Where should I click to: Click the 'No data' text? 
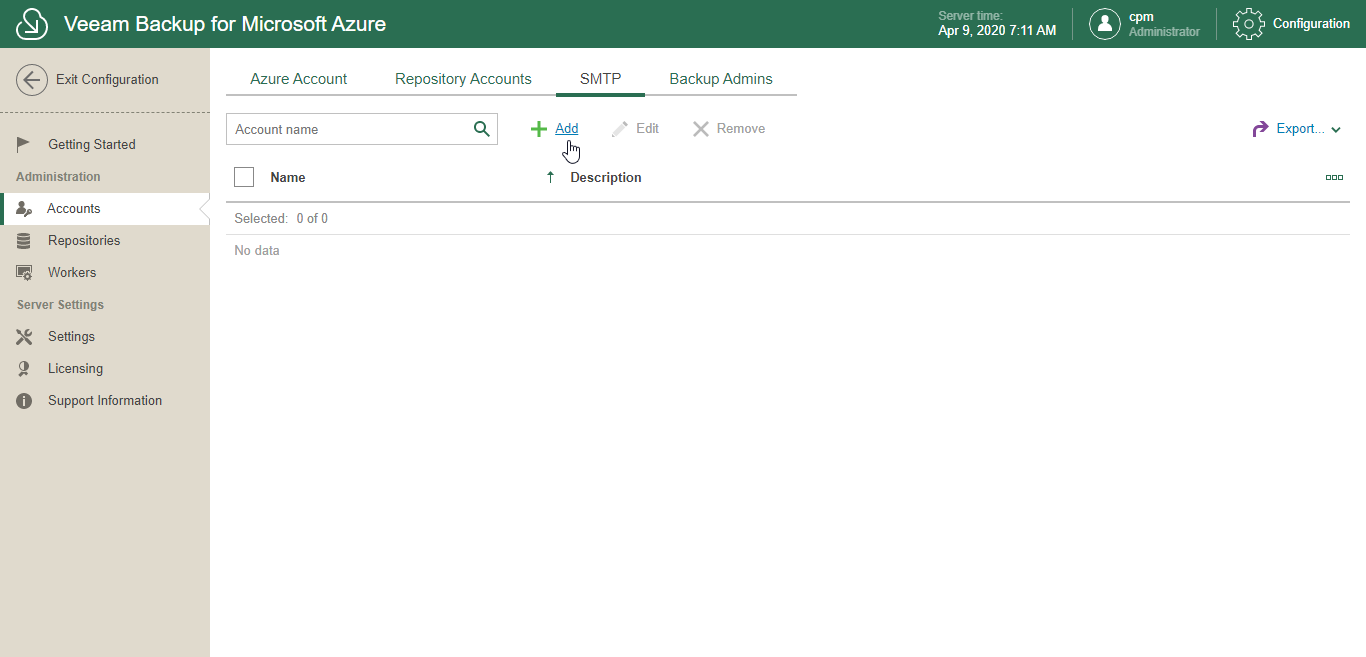(x=257, y=251)
